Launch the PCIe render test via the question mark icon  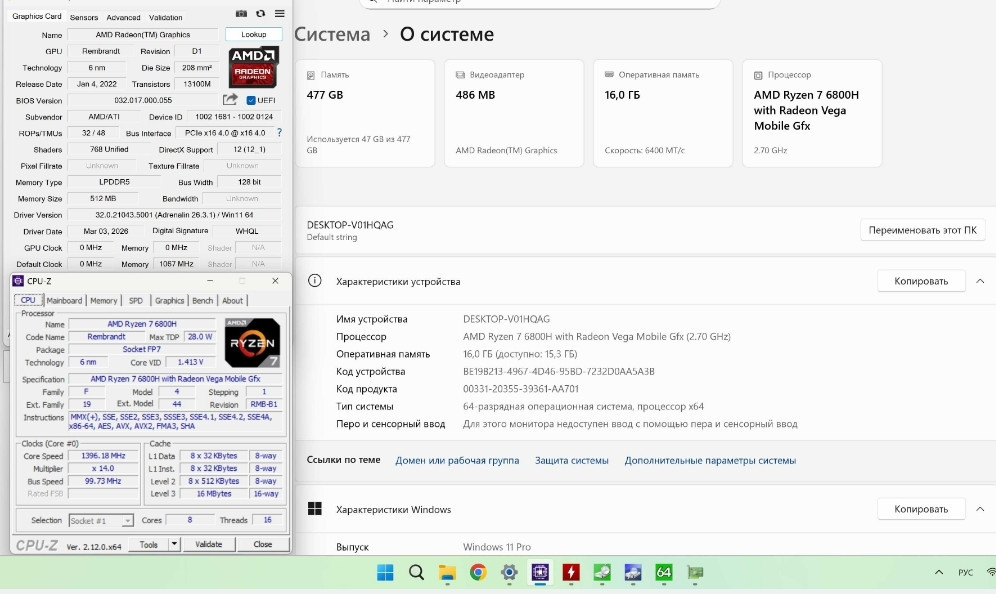tap(278, 132)
